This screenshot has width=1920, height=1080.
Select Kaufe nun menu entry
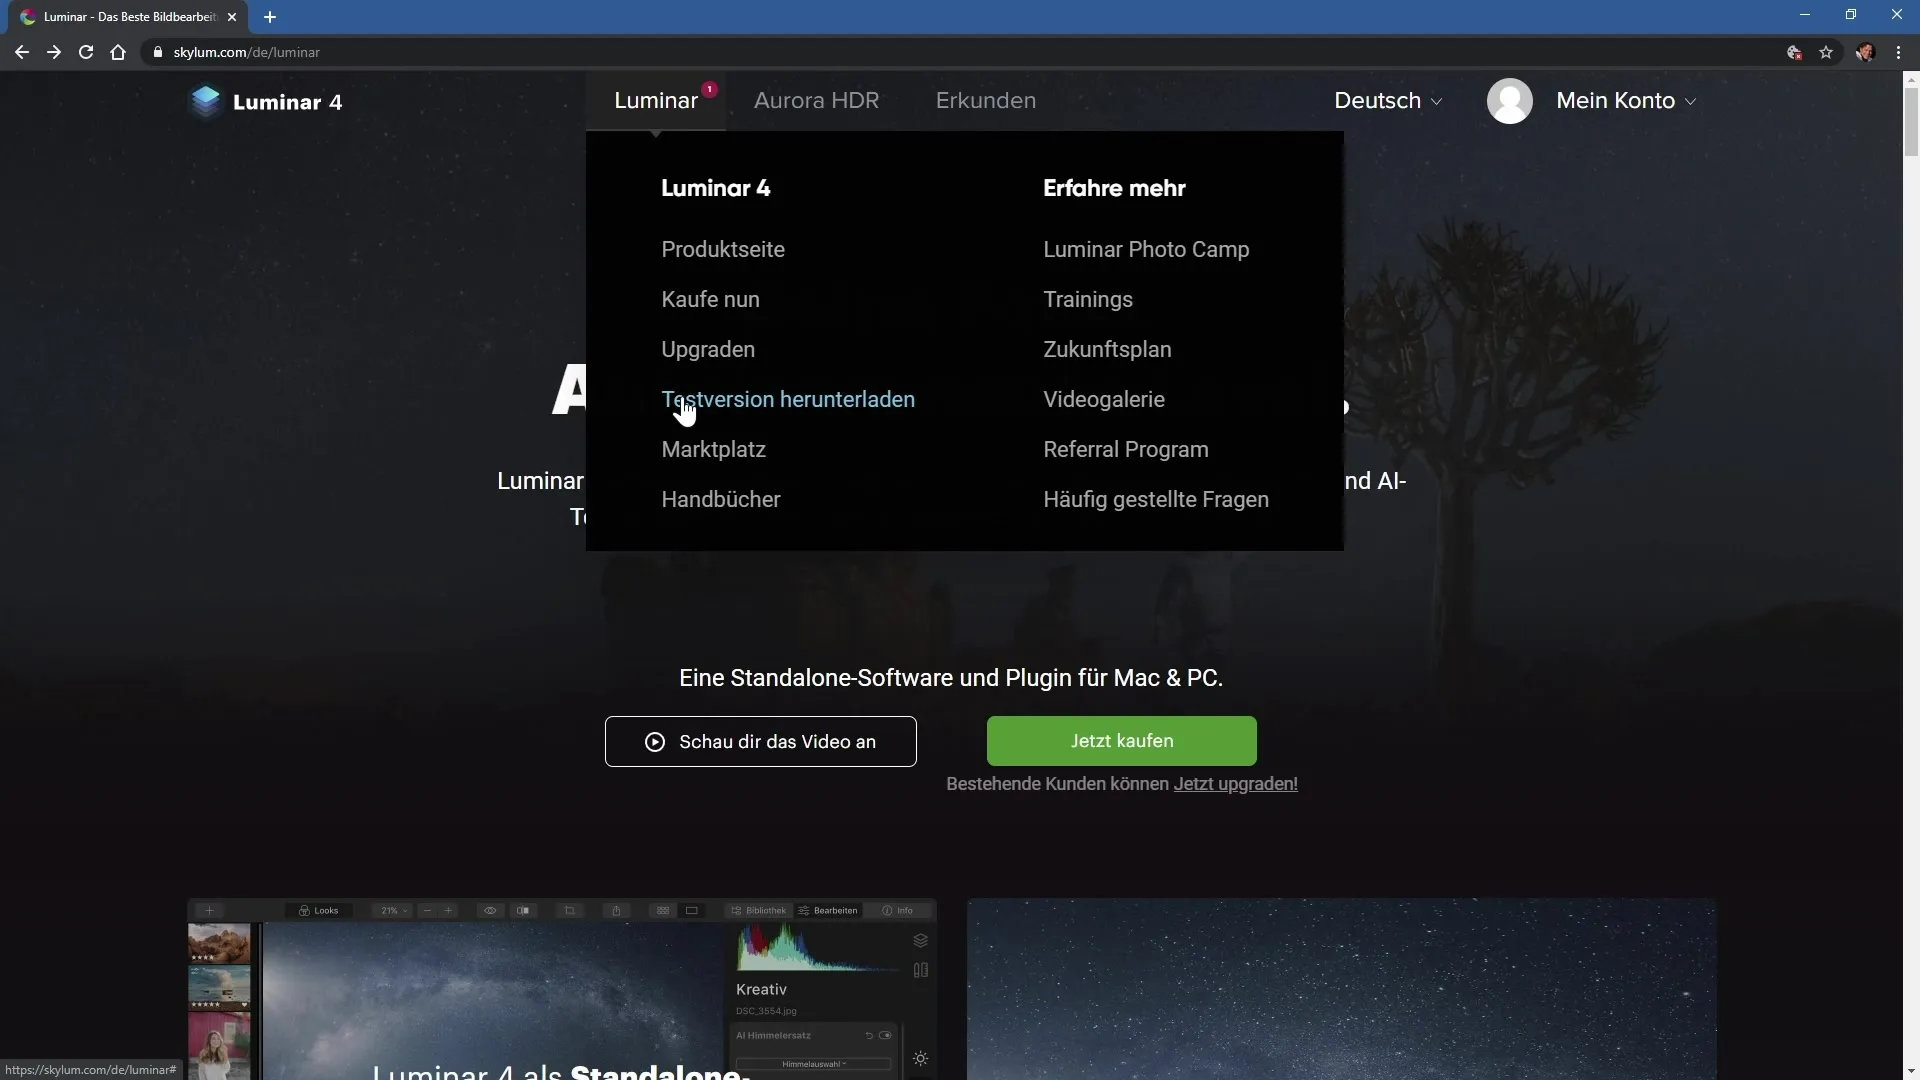pyautogui.click(x=710, y=300)
